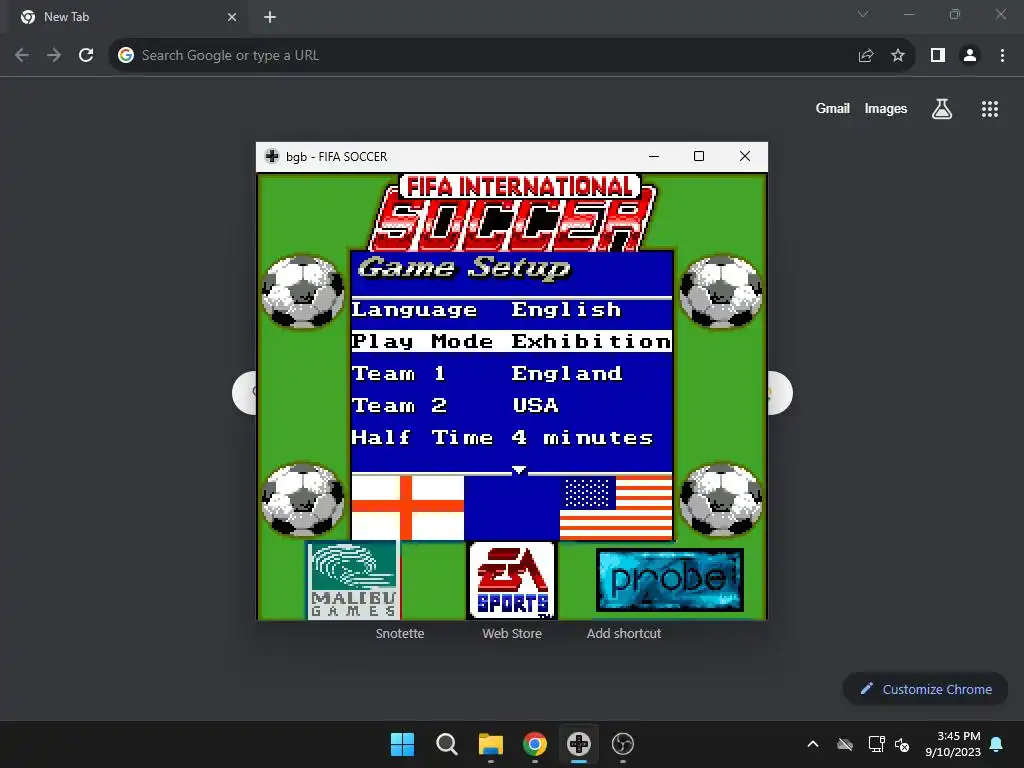1024x768 pixels.
Task: Open File Explorer from taskbar
Action: tap(490, 744)
